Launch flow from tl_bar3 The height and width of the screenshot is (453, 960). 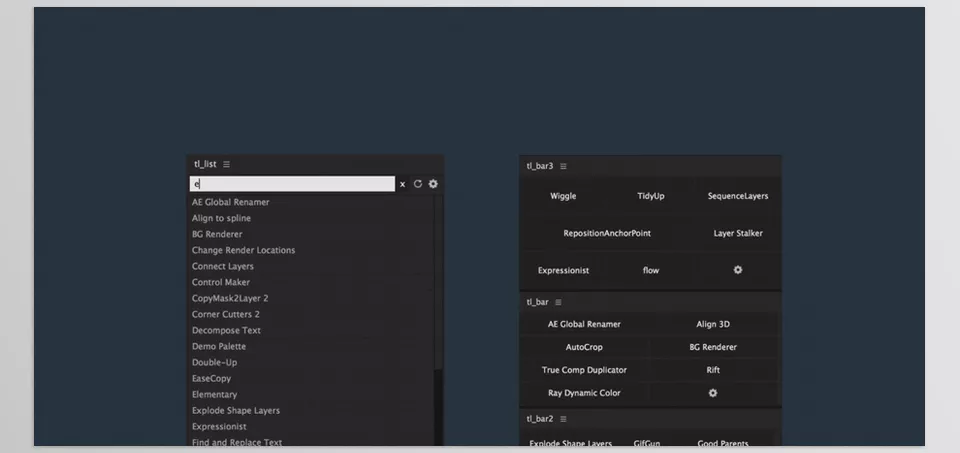[x=650, y=270]
